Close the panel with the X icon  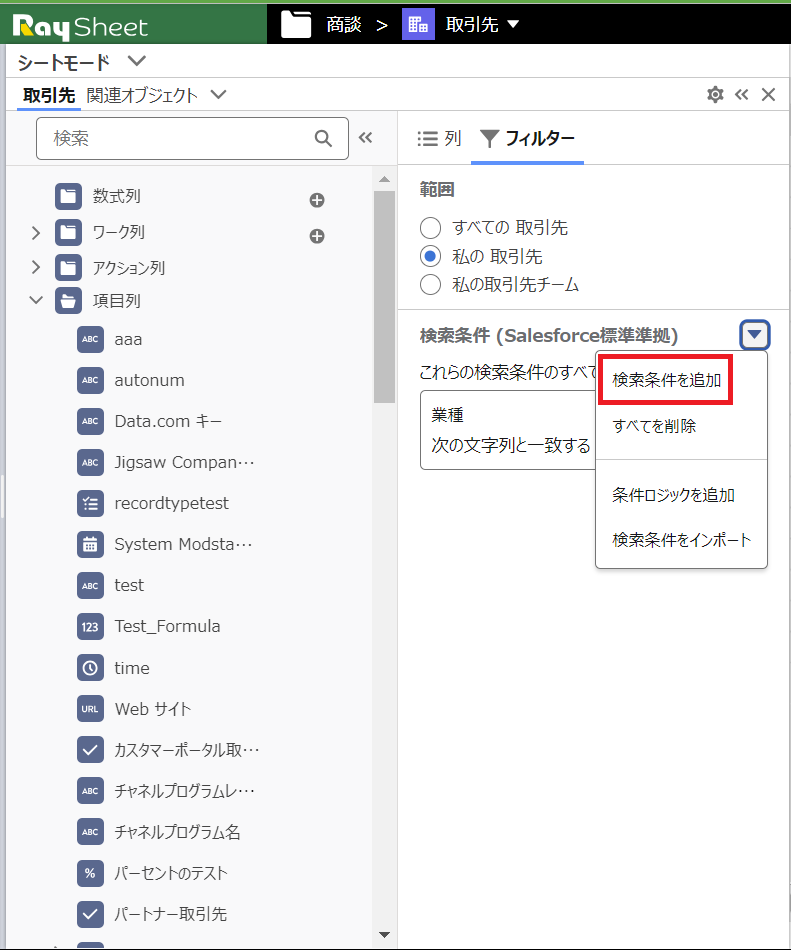coord(769,95)
